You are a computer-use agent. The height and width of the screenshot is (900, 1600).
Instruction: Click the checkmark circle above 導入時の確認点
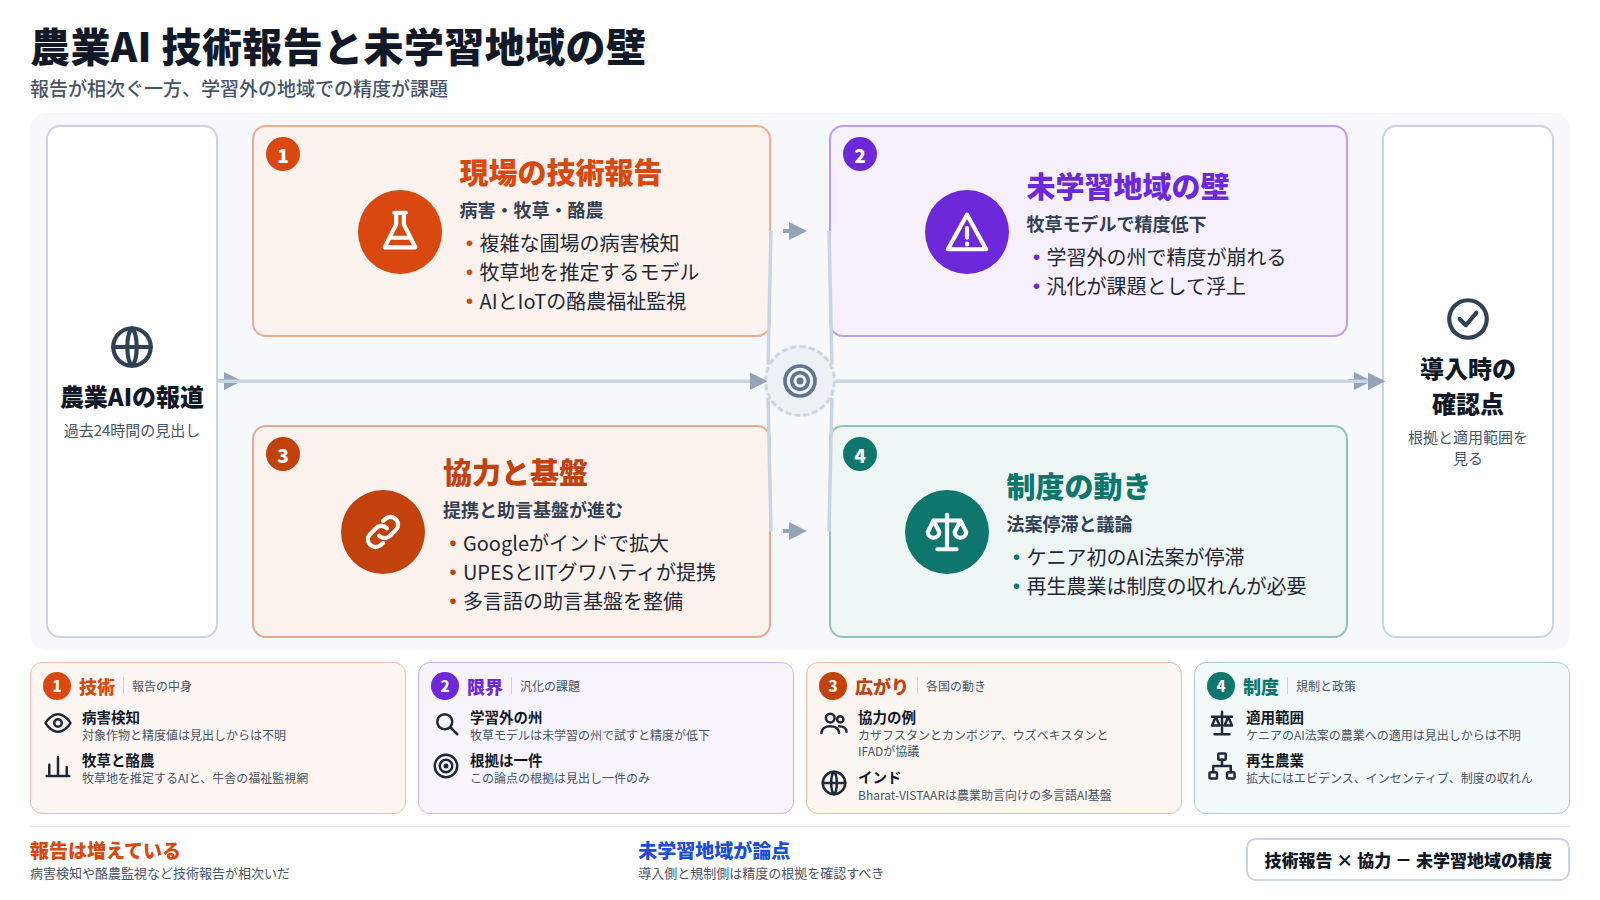1468,319
